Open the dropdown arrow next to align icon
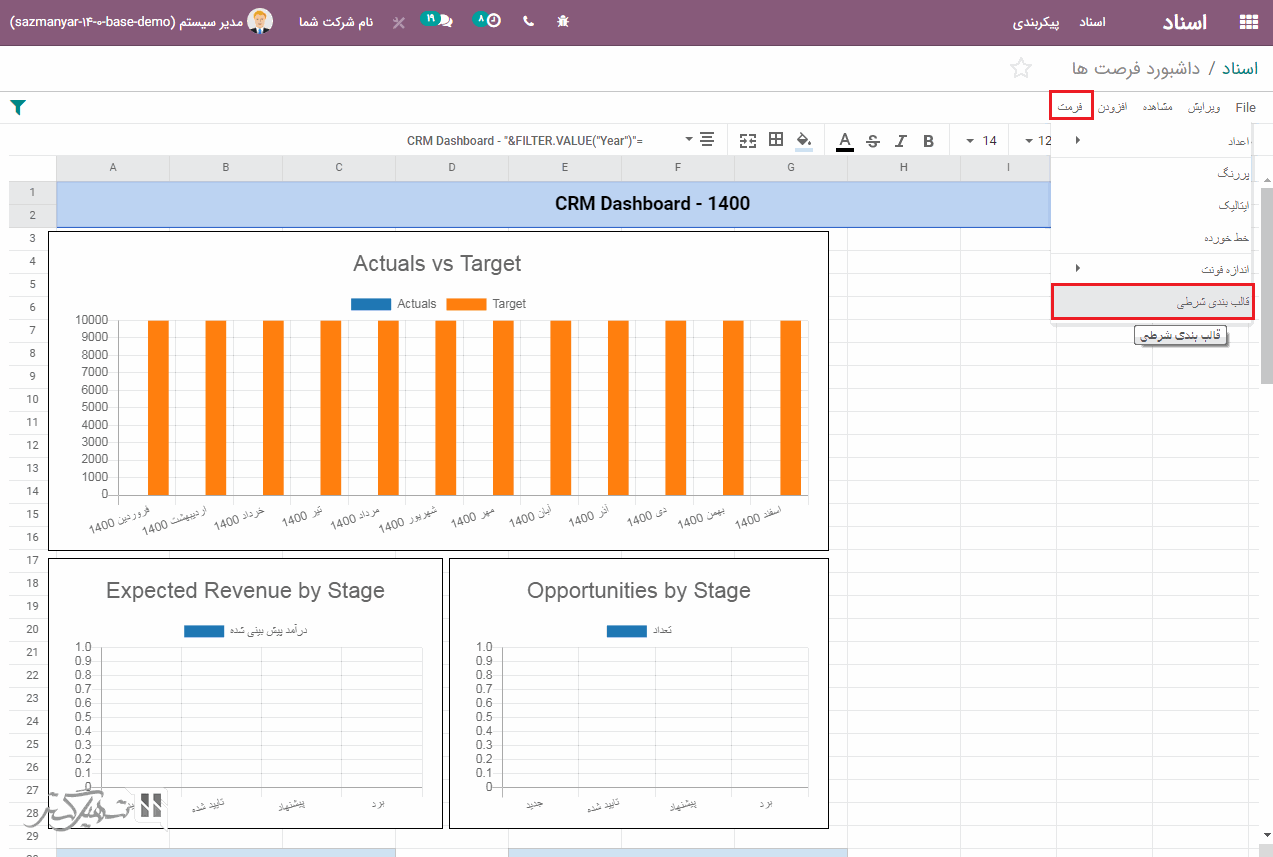Screen dimensions: 1273x857 point(689,140)
